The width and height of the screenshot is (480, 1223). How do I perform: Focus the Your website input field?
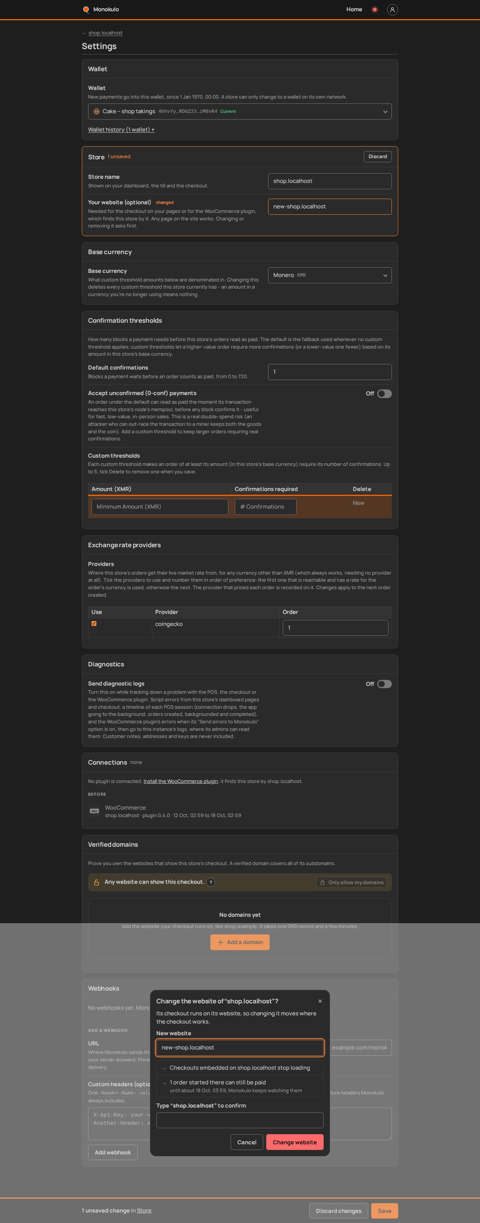[330, 206]
